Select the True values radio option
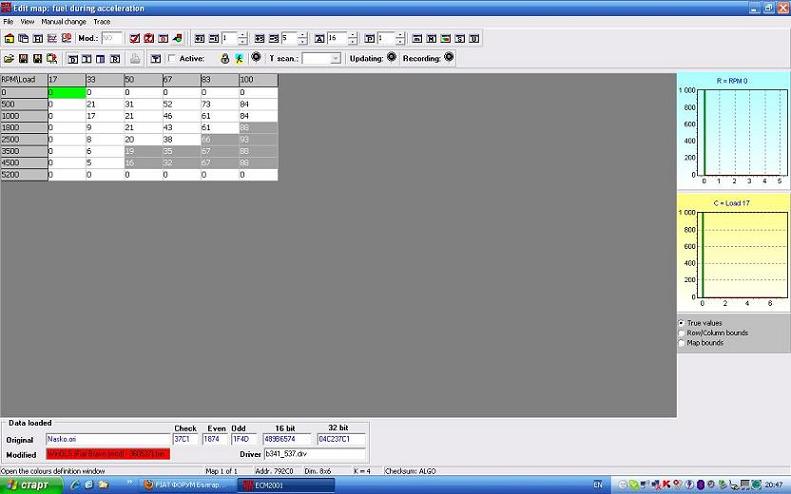The image size is (791, 494). pyautogui.click(x=682, y=323)
